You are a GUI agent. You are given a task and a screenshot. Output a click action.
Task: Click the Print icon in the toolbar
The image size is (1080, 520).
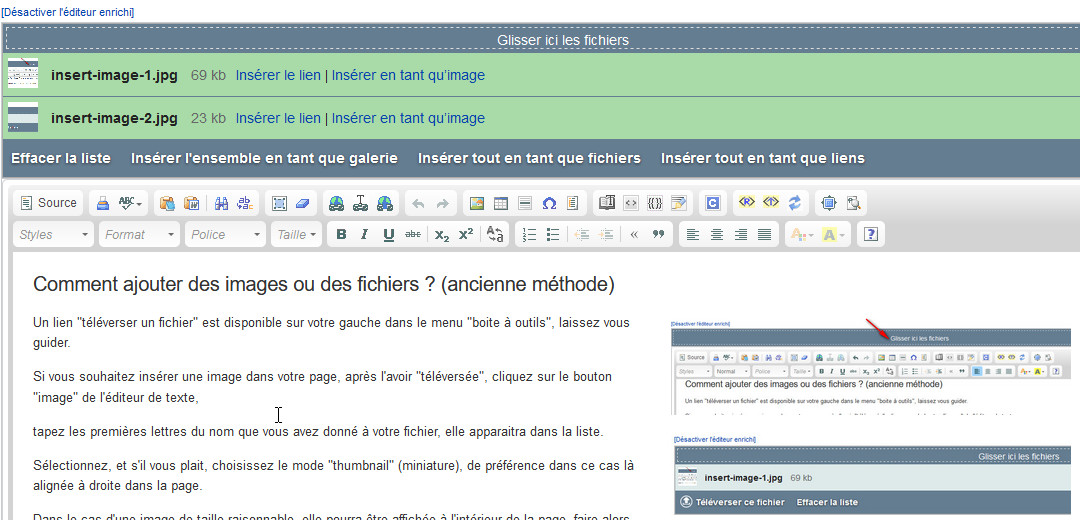point(103,203)
